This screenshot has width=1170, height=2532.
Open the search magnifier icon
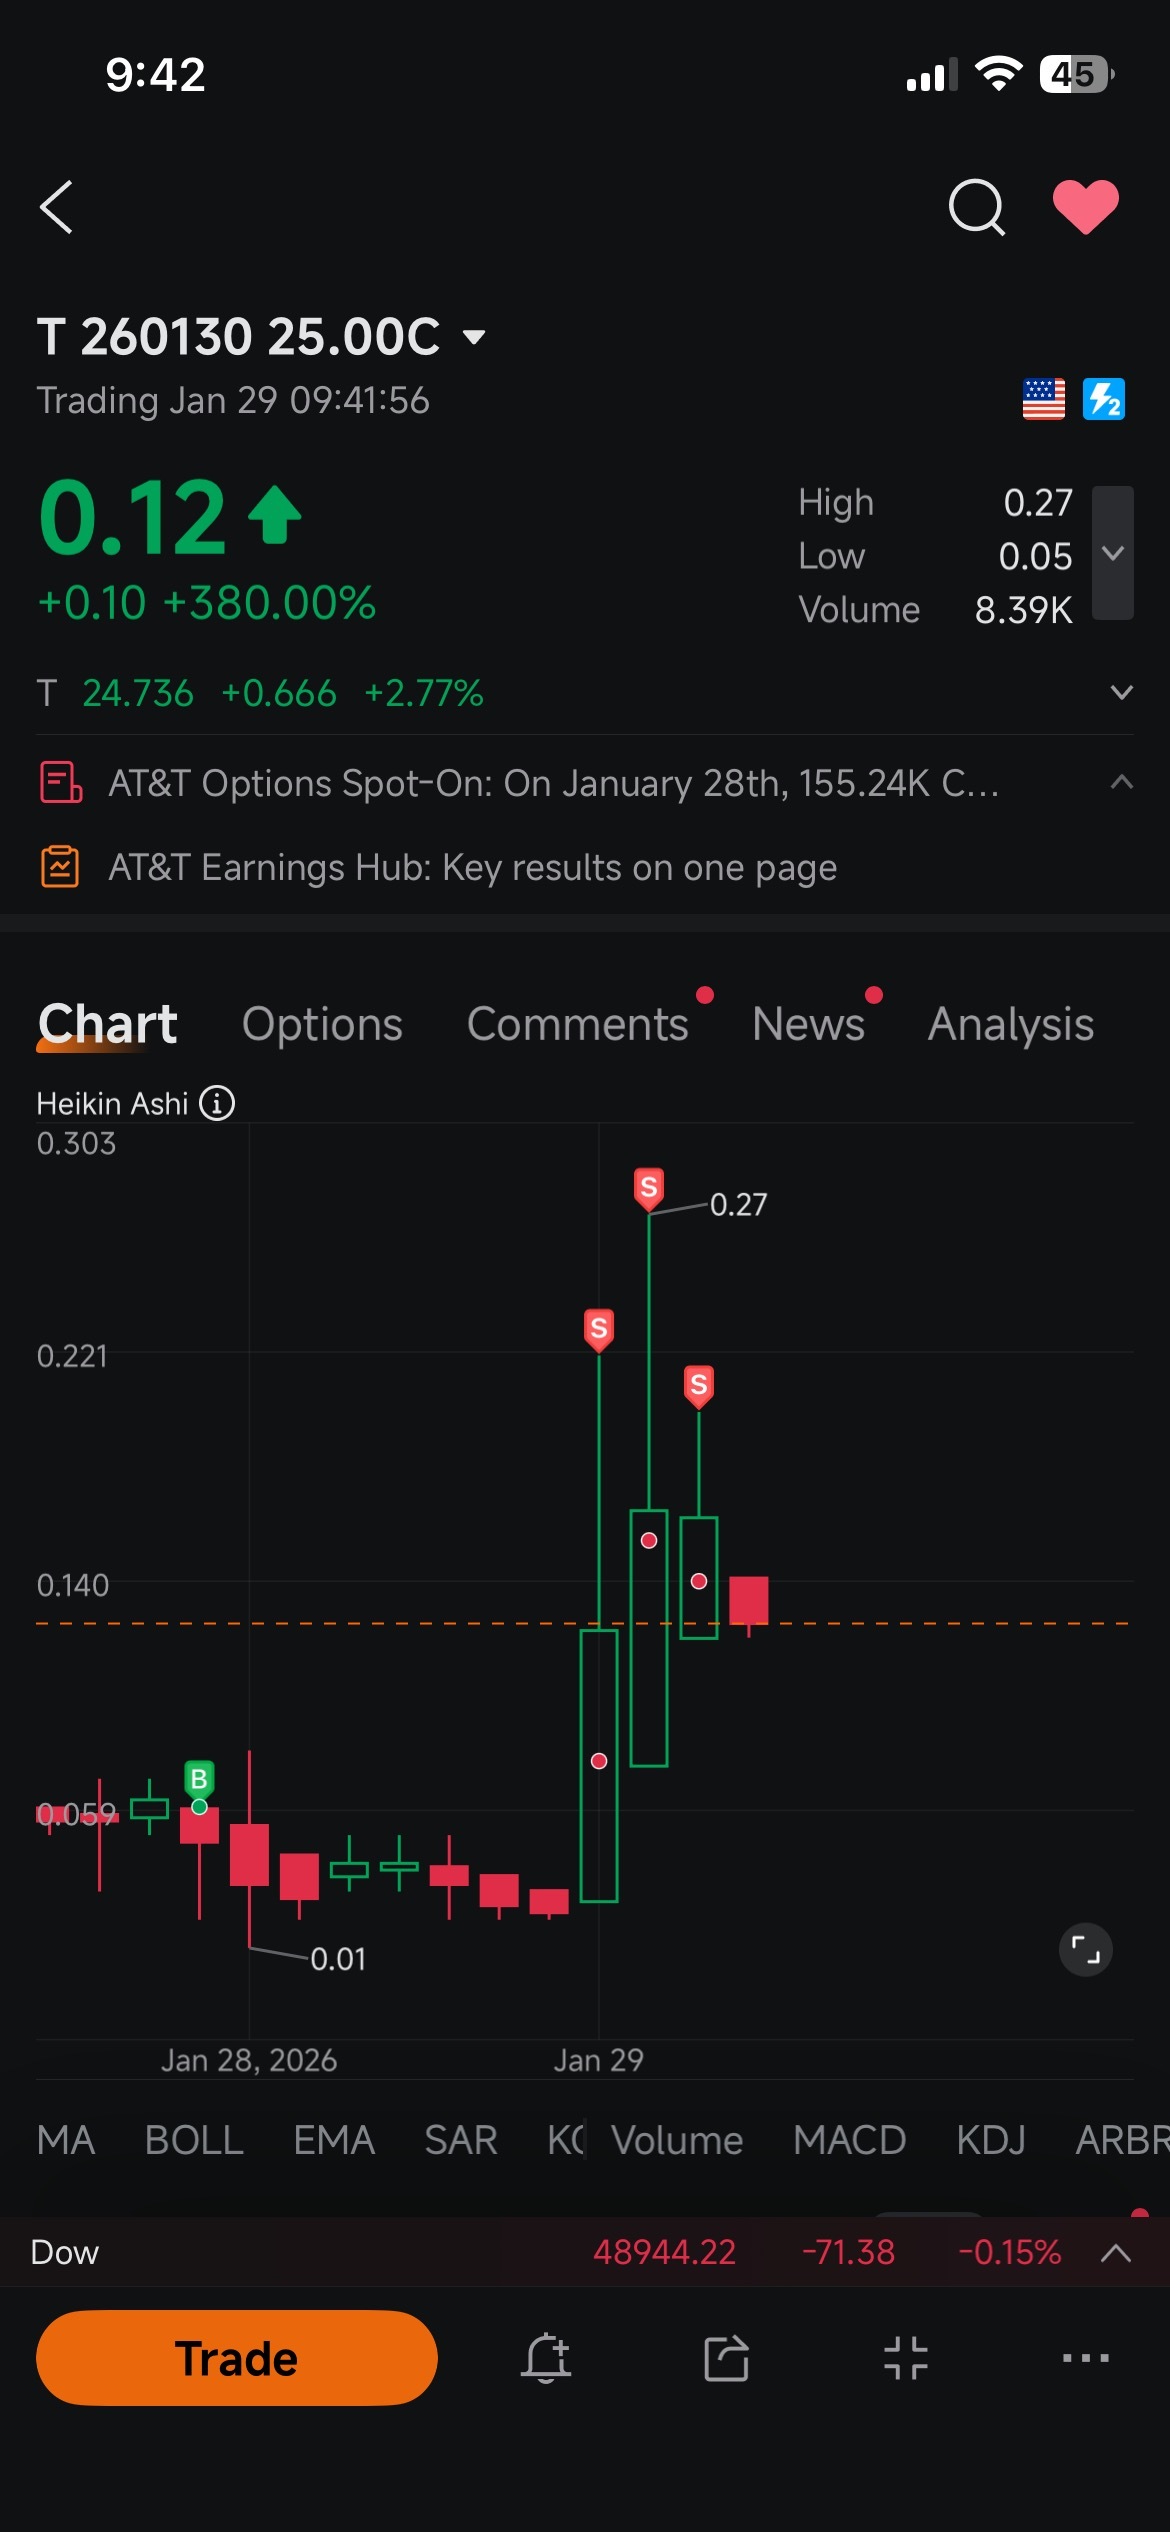976,207
